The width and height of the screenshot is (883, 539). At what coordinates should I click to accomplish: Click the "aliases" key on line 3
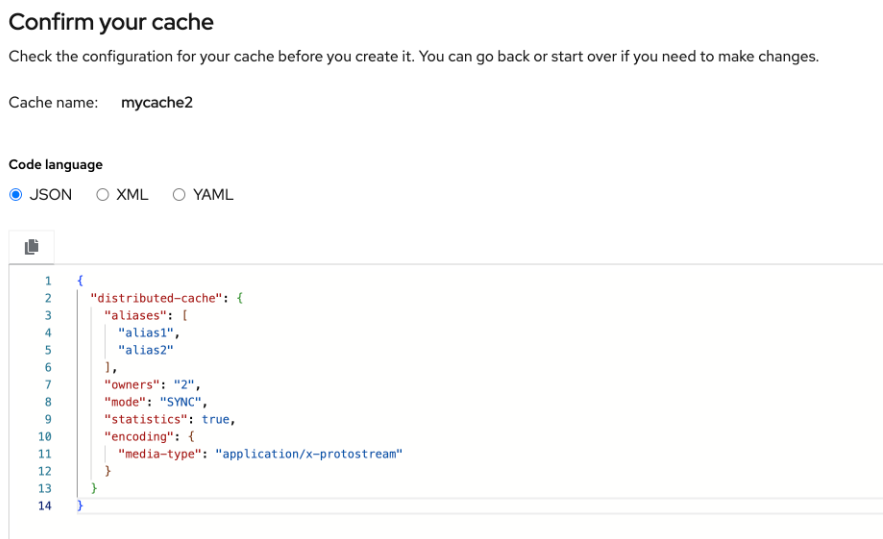click(135, 315)
